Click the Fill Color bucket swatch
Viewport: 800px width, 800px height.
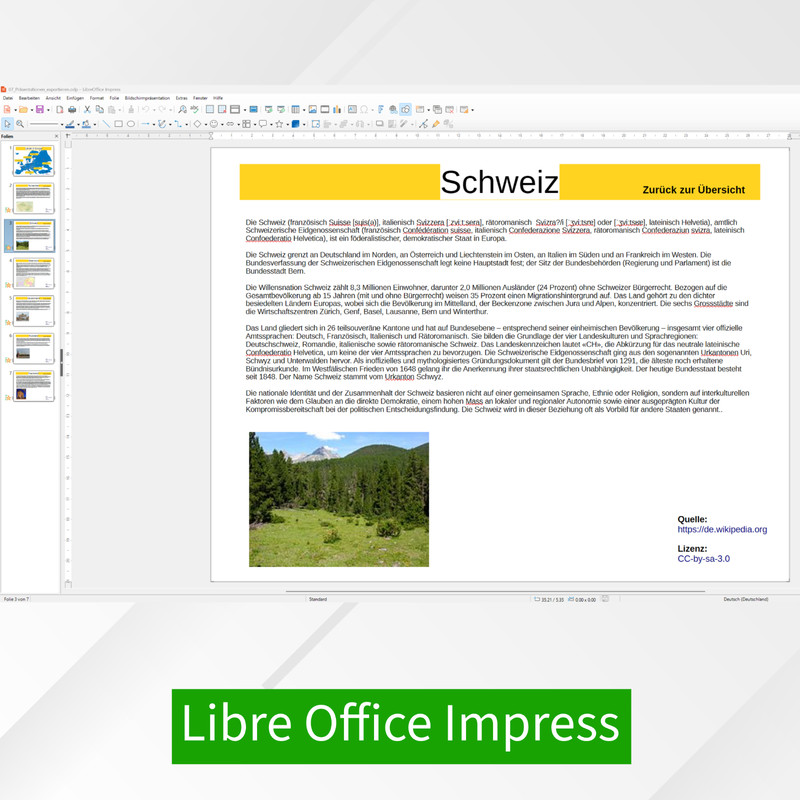coord(86,124)
